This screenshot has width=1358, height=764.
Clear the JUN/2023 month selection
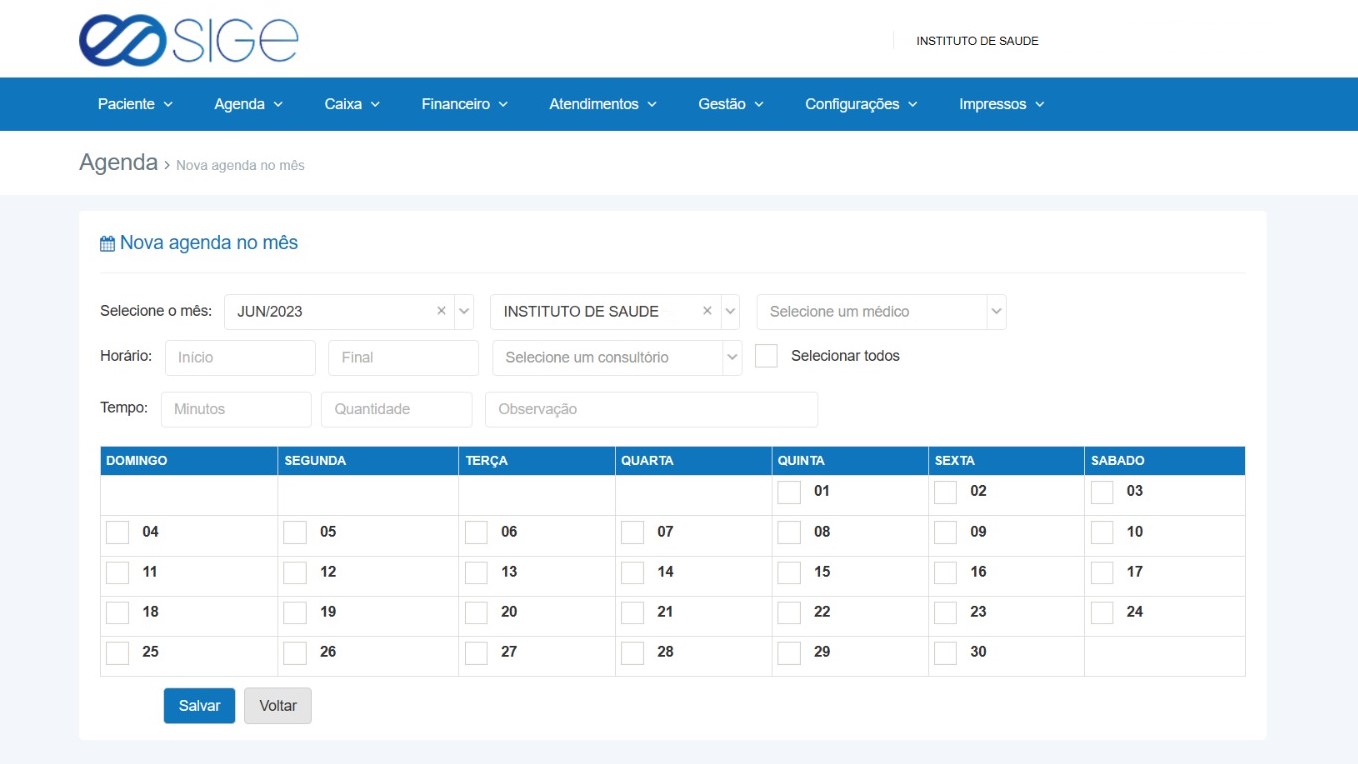(x=441, y=311)
